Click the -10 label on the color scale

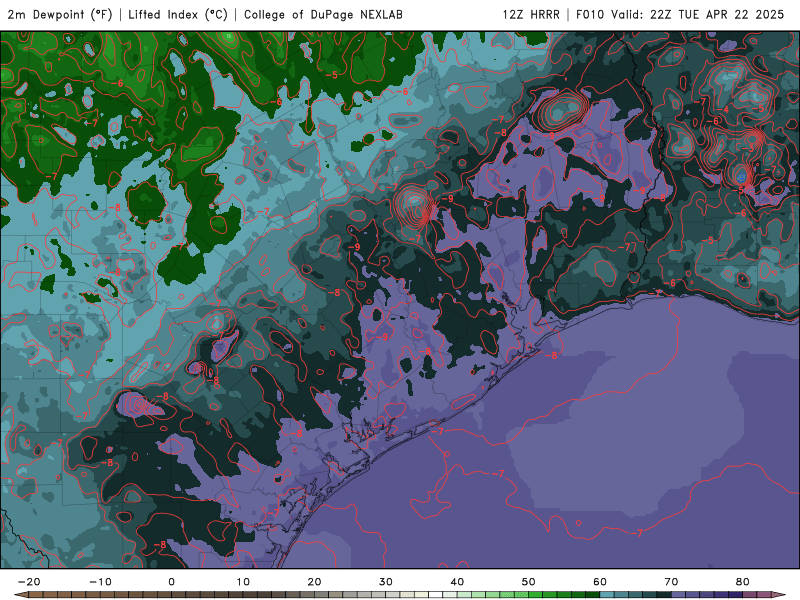pyautogui.click(x=100, y=582)
